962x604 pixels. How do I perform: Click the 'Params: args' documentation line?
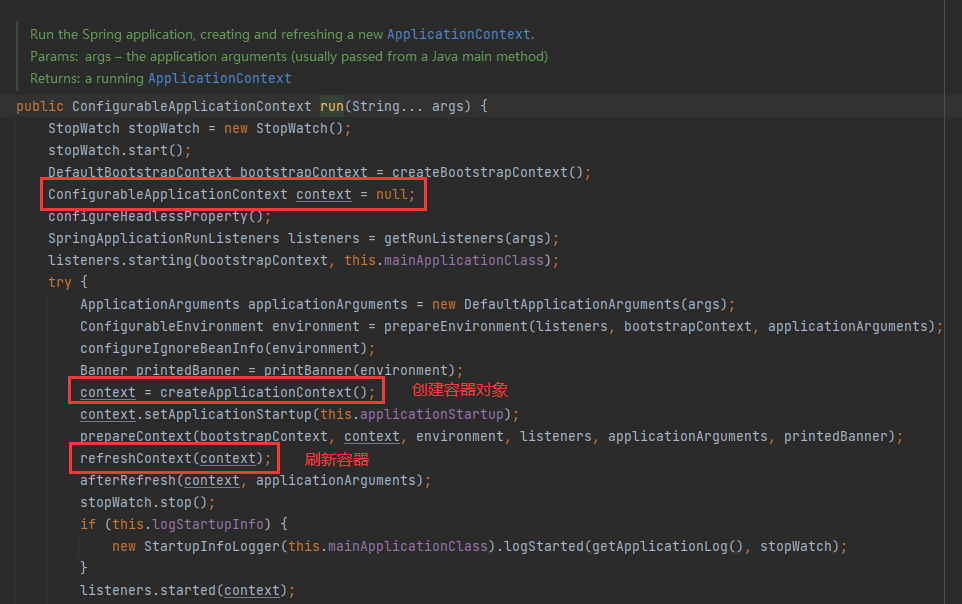pos(289,56)
